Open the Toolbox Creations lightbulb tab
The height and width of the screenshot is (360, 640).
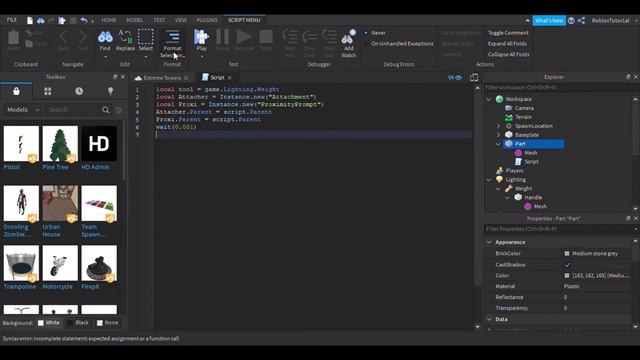pos(110,91)
